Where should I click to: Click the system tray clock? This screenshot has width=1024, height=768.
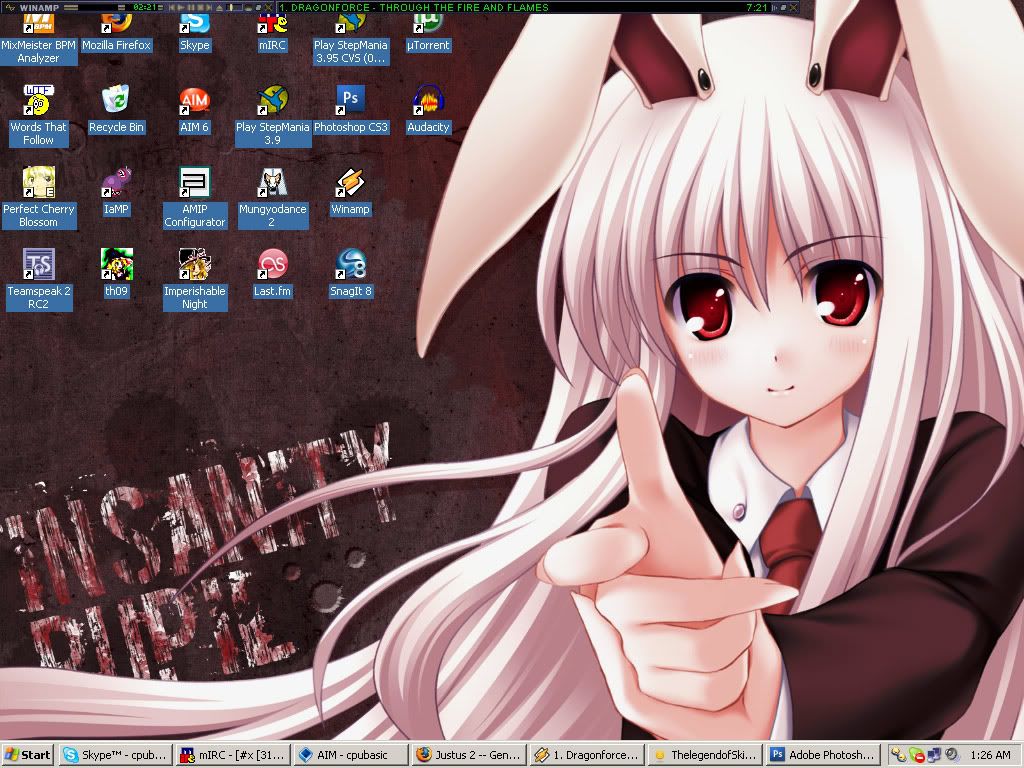click(988, 755)
